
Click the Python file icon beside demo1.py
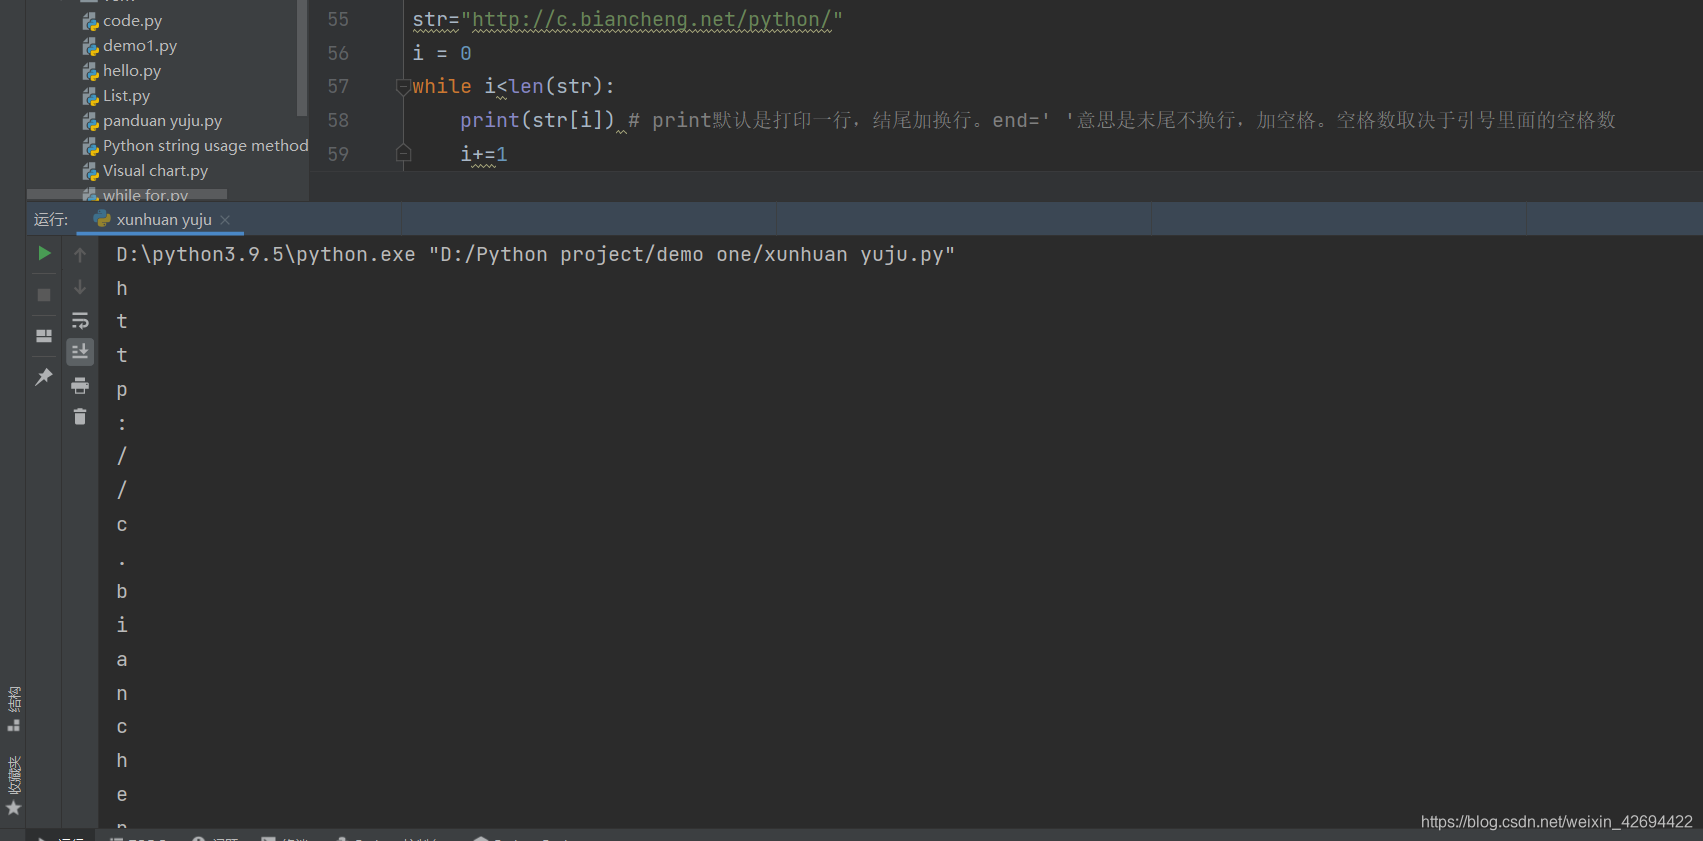pos(91,46)
